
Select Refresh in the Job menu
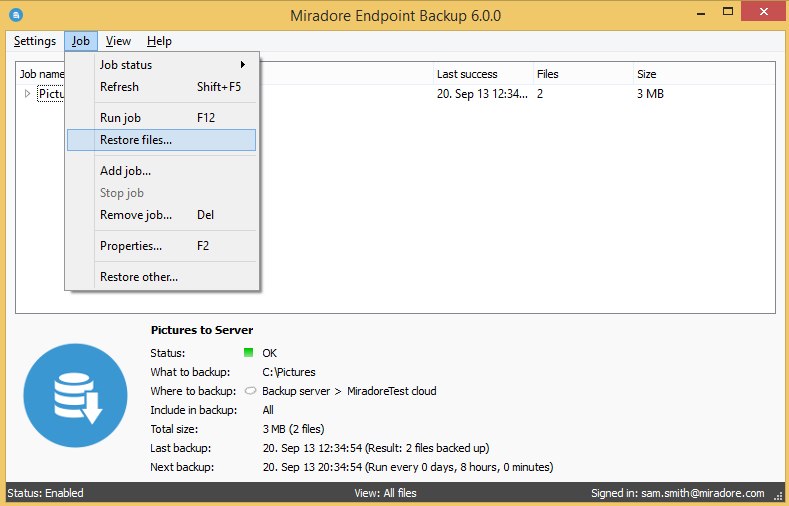coord(162,87)
